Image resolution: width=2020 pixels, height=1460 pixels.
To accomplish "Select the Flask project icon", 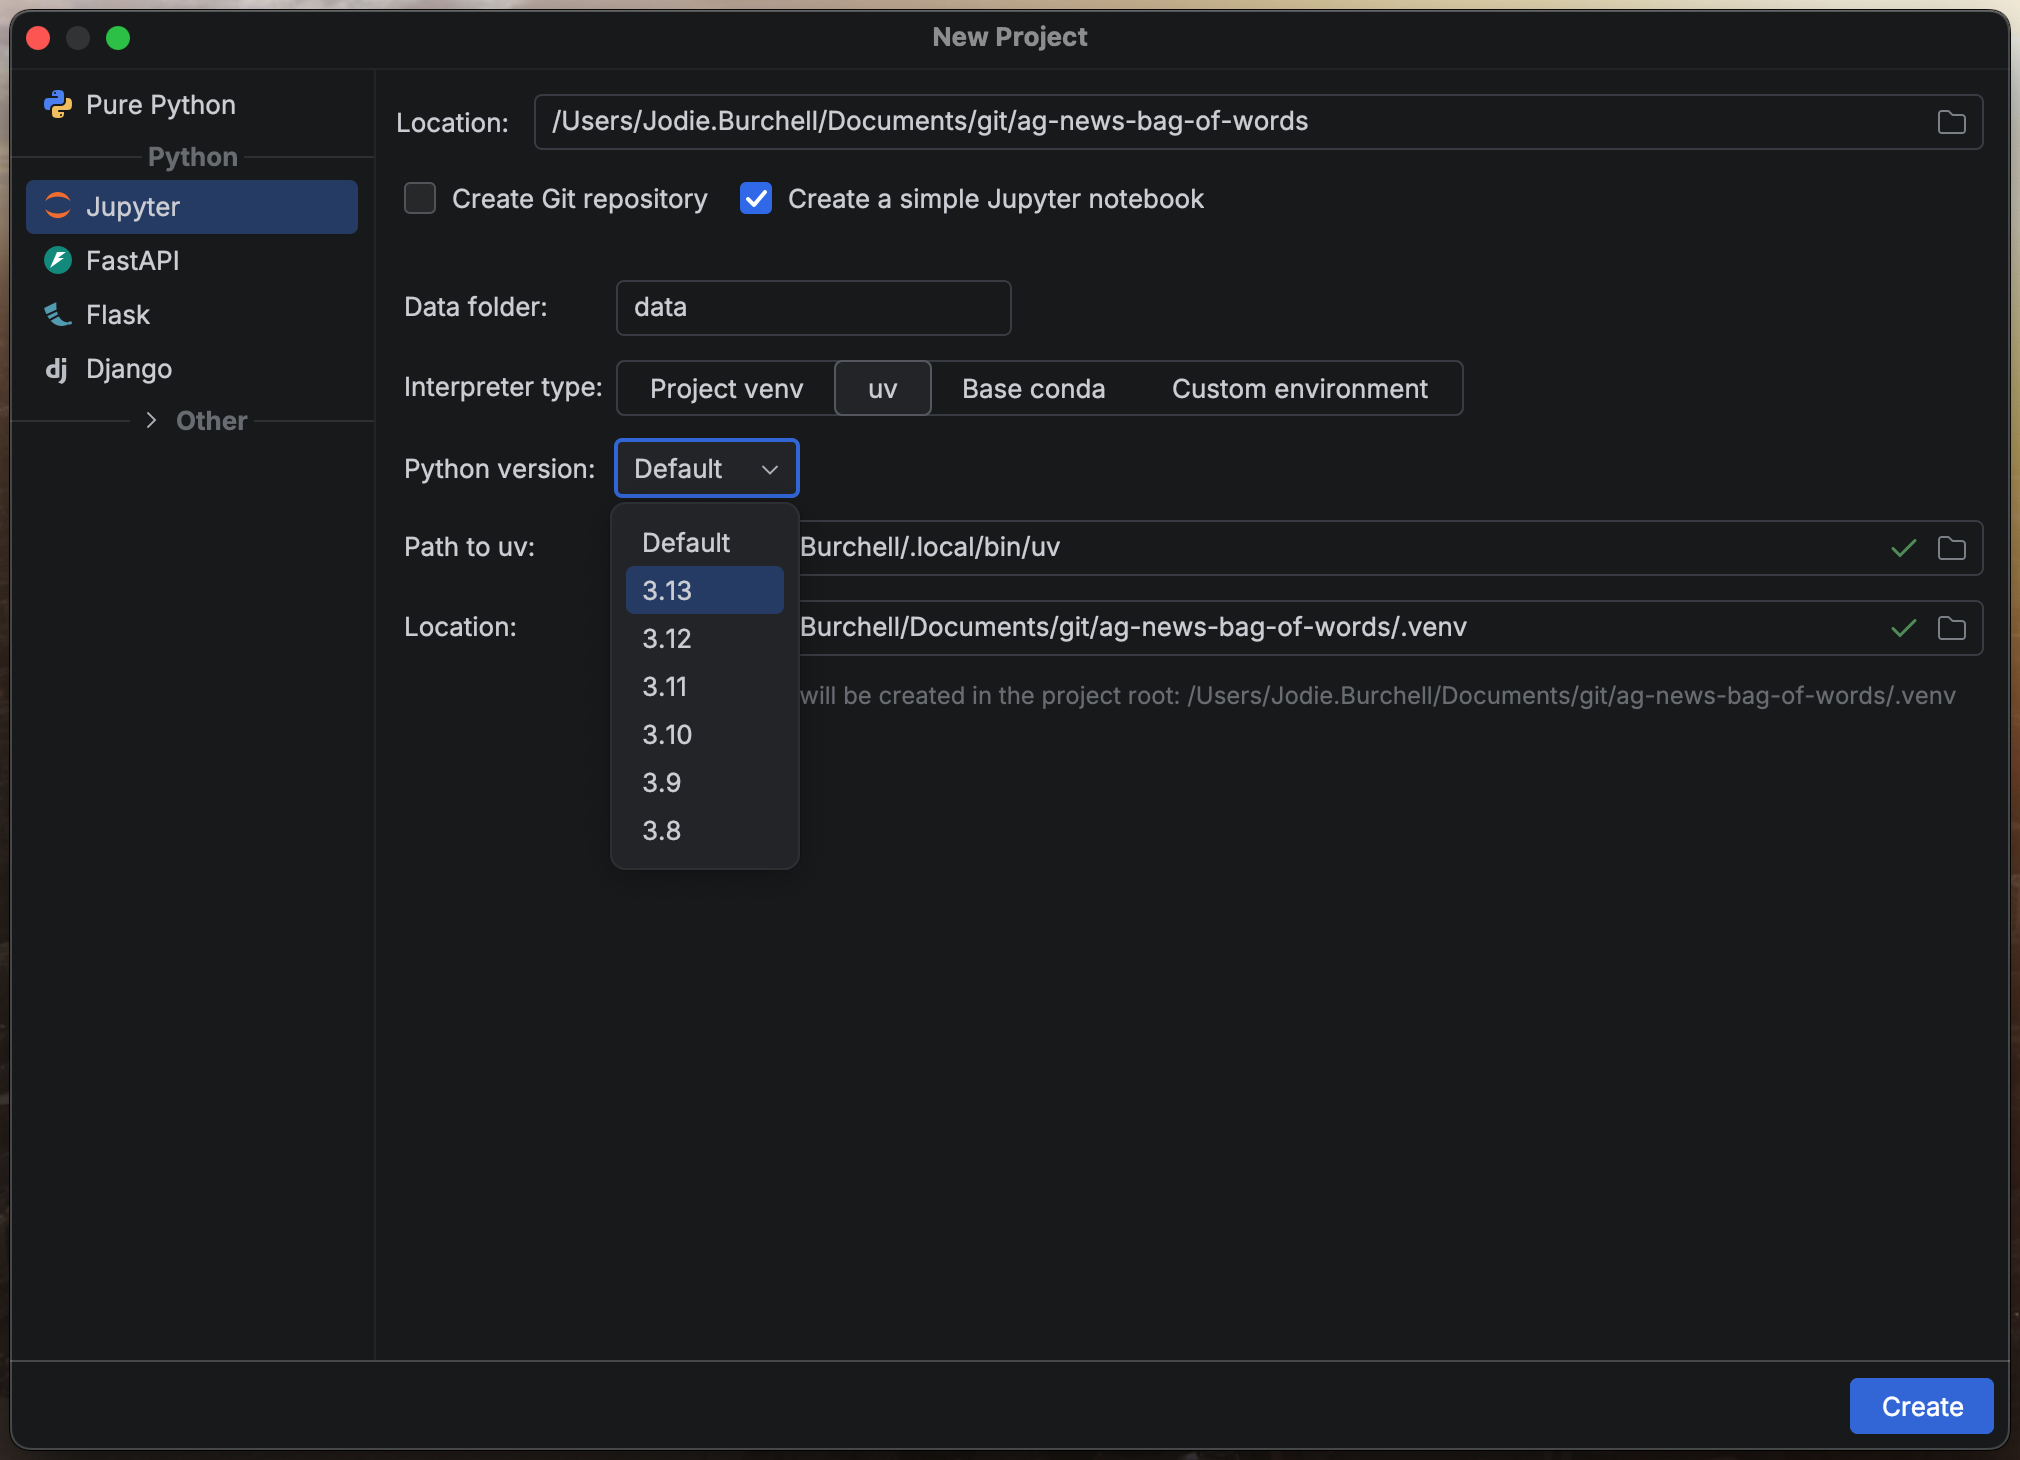I will (x=58, y=315).
